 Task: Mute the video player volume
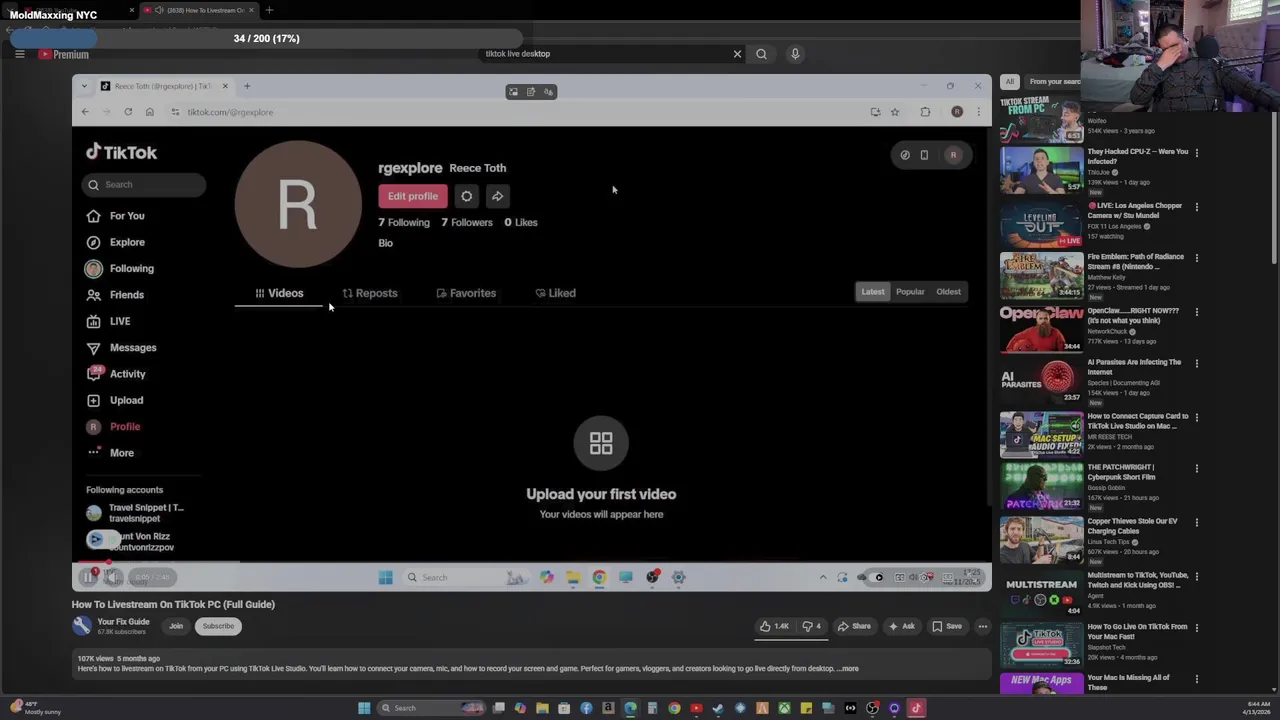[x=113, y=577]
